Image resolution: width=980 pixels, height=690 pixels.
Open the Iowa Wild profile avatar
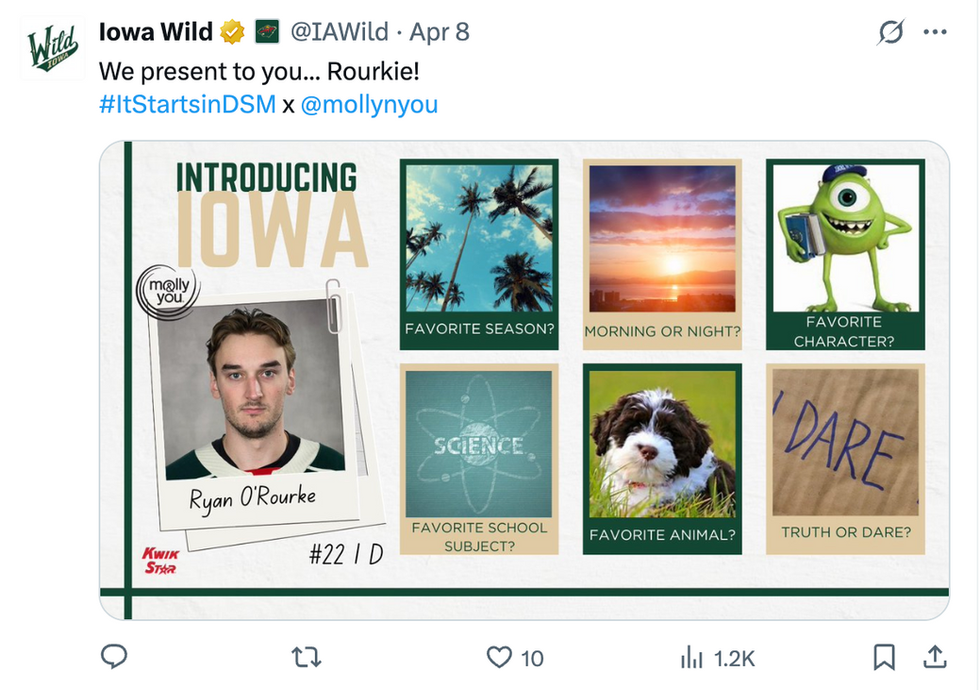coord(52,47)
